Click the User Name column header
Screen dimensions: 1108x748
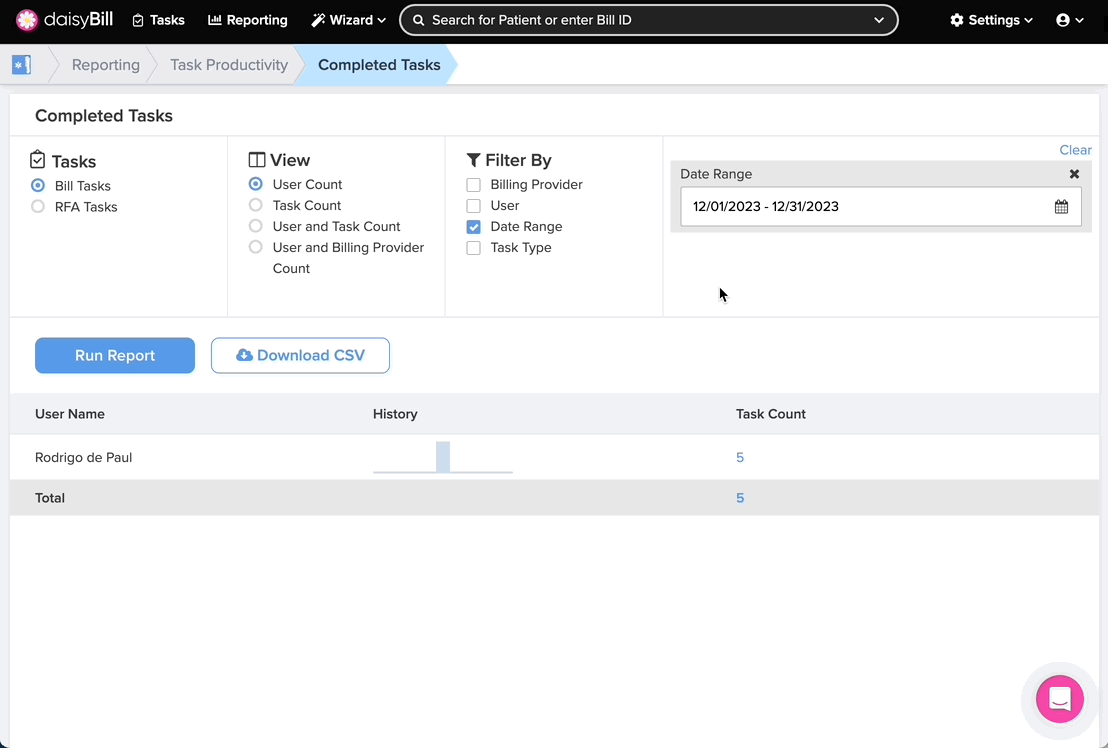70,414
